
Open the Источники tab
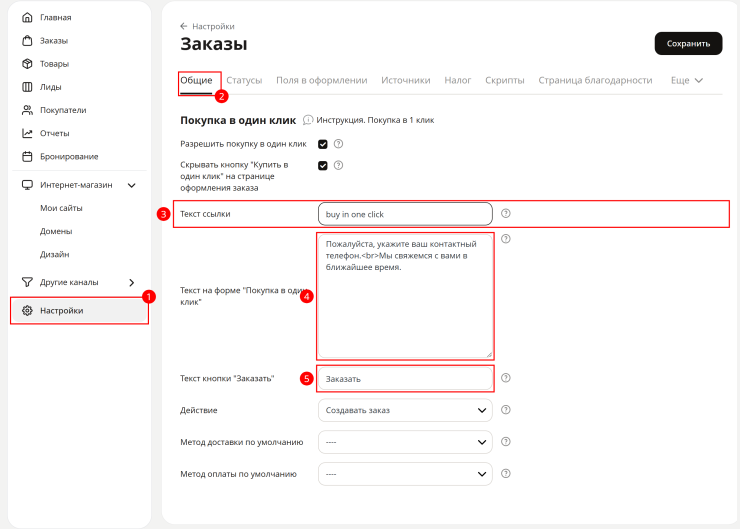(406, 81)
